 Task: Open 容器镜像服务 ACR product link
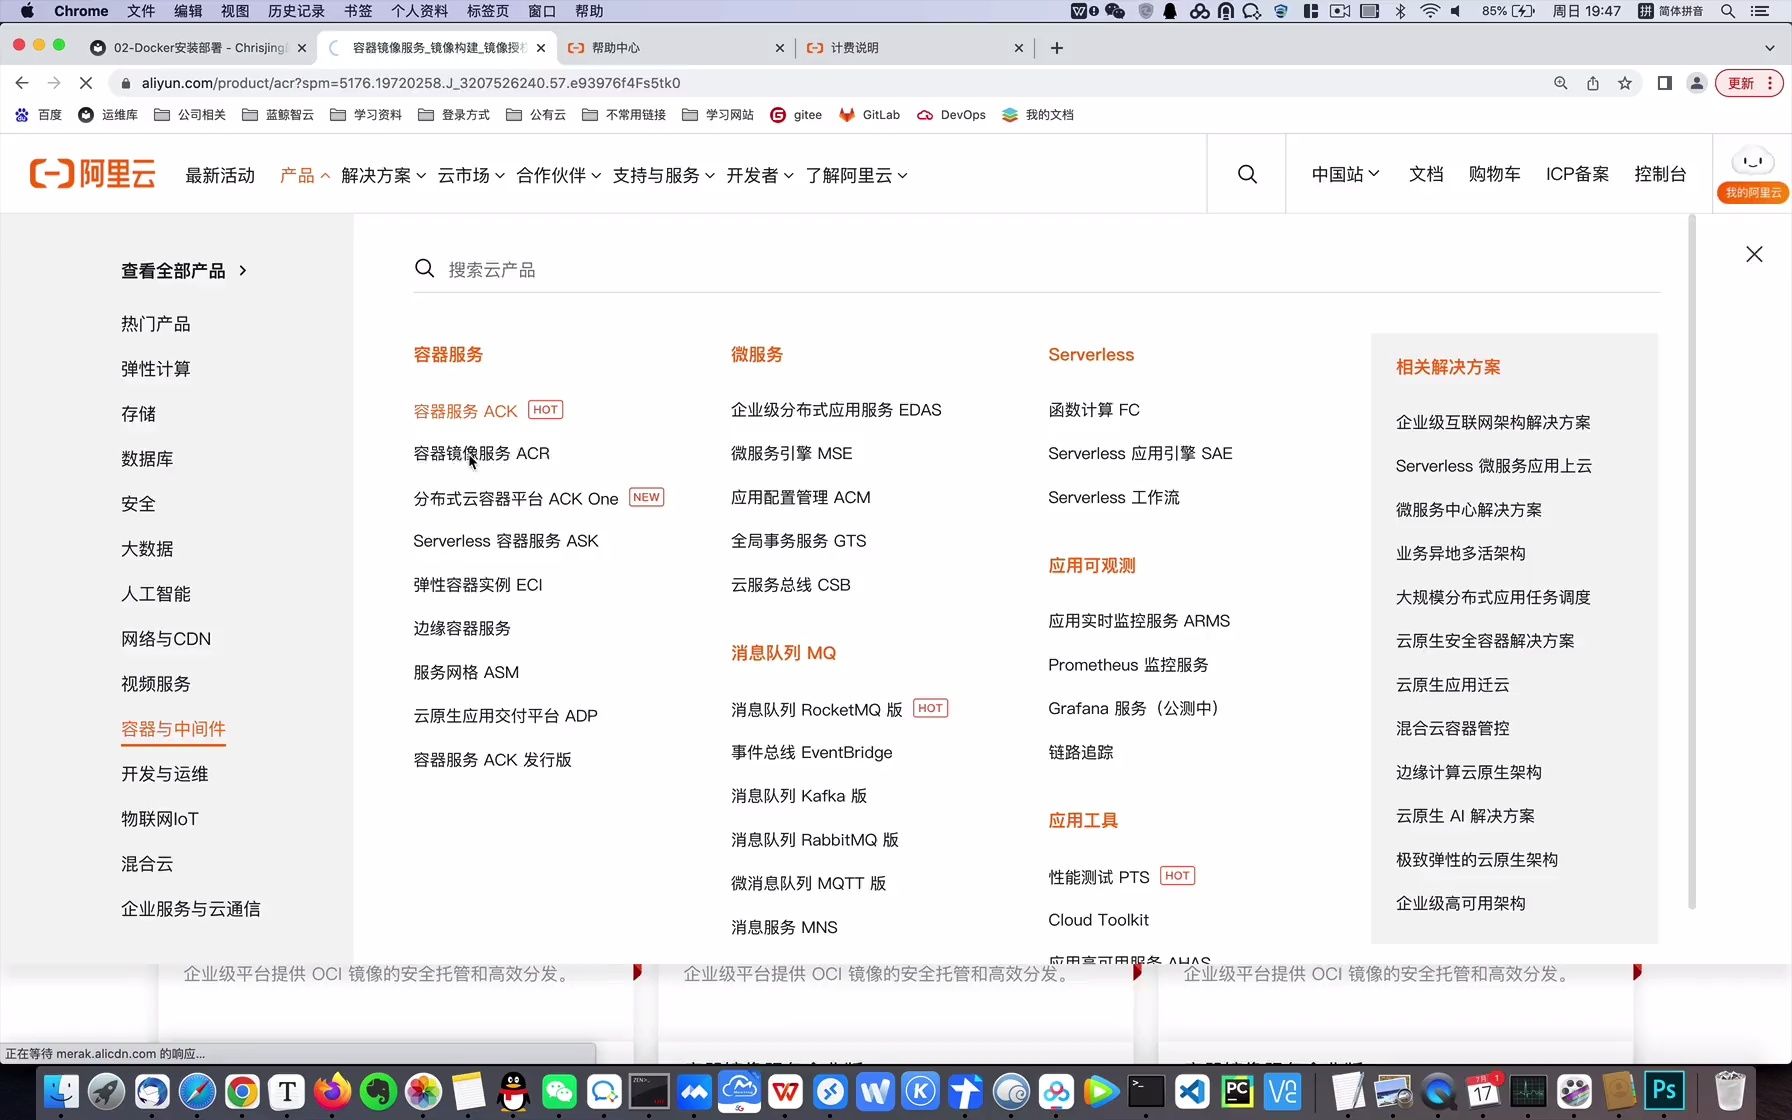pos(482,453)
